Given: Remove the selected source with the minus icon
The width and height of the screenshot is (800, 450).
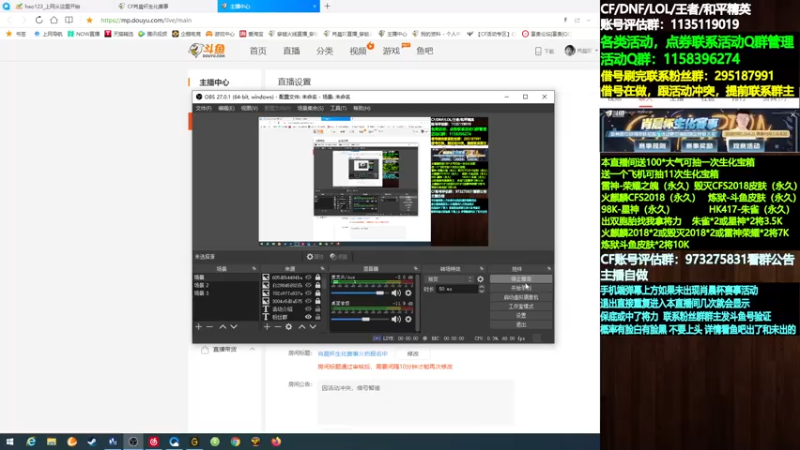Looking at the screenshot, I should tap(278, 327).
